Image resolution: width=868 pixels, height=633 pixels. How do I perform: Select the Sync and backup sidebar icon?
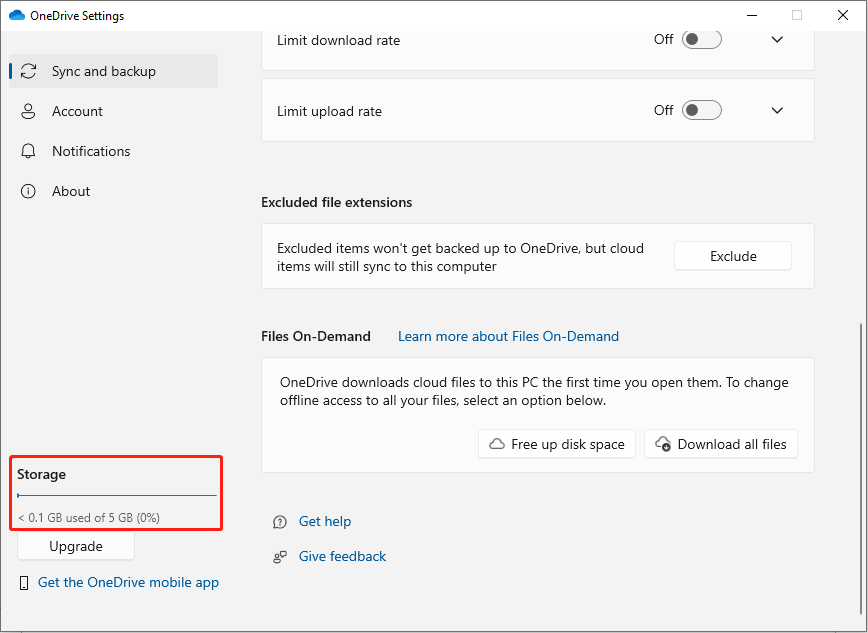29,71
